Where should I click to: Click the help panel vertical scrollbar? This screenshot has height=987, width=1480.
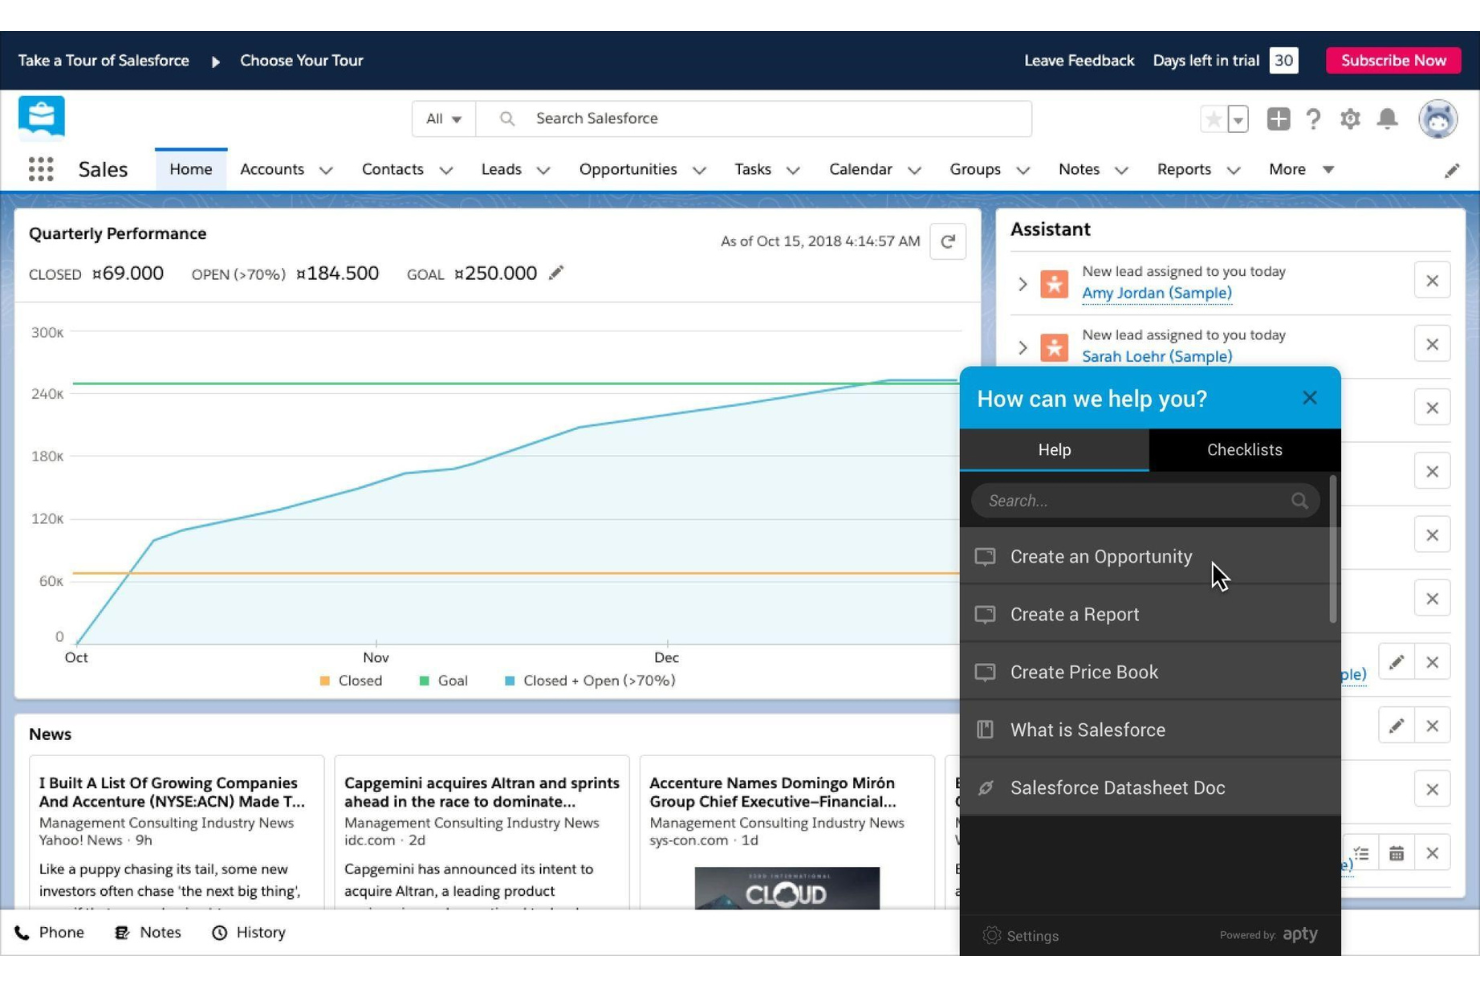(1333, 549)
